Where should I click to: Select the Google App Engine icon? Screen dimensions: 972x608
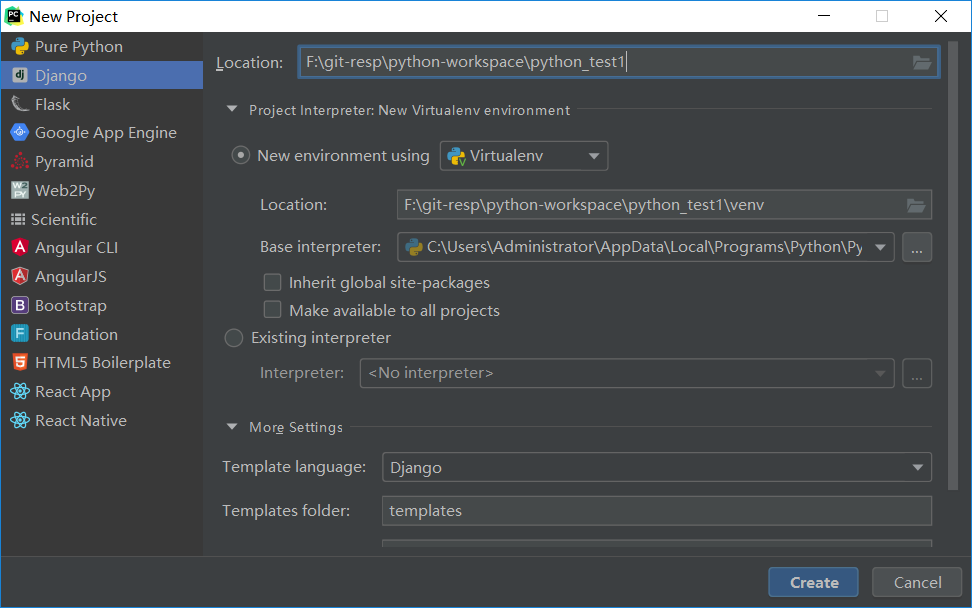click(x=20, y=132)
